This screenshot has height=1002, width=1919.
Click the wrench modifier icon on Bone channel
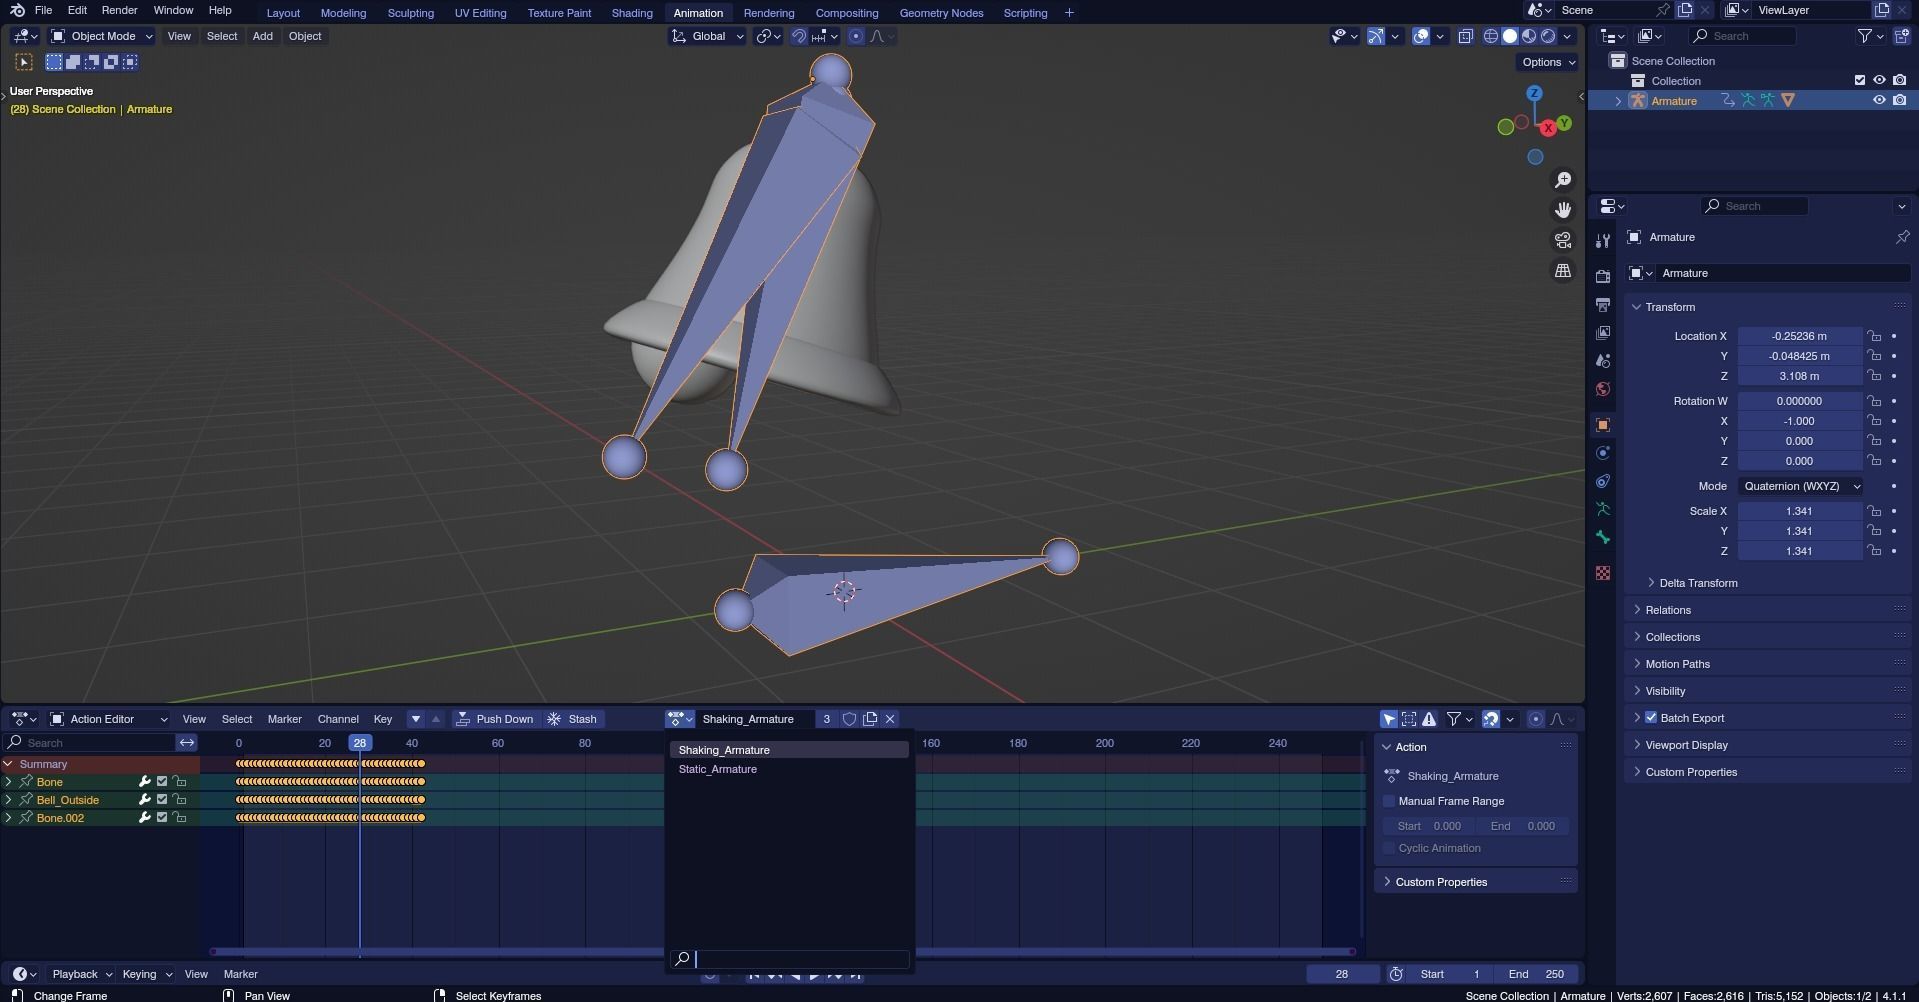click(x=144, y=782)
